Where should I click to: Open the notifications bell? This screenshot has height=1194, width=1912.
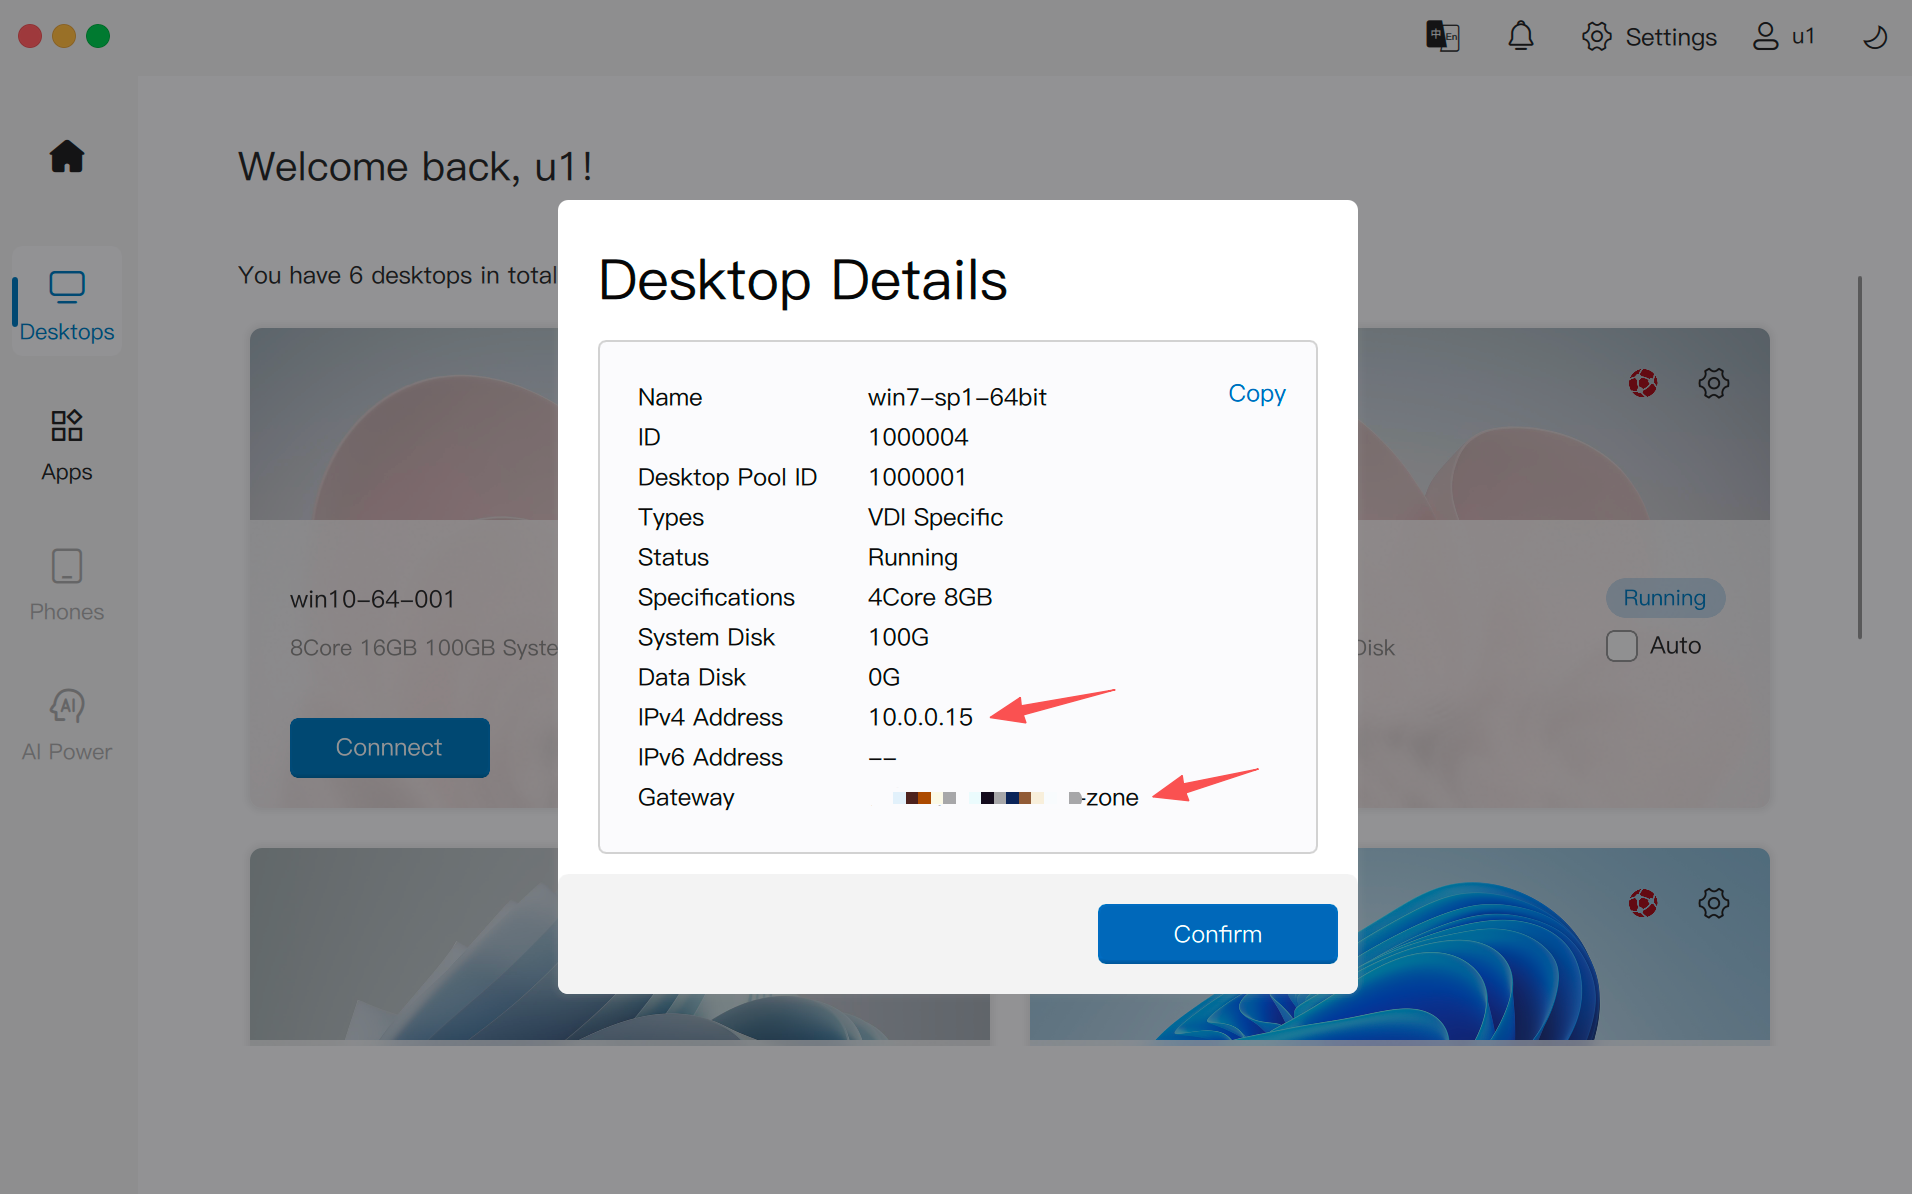1520,37
